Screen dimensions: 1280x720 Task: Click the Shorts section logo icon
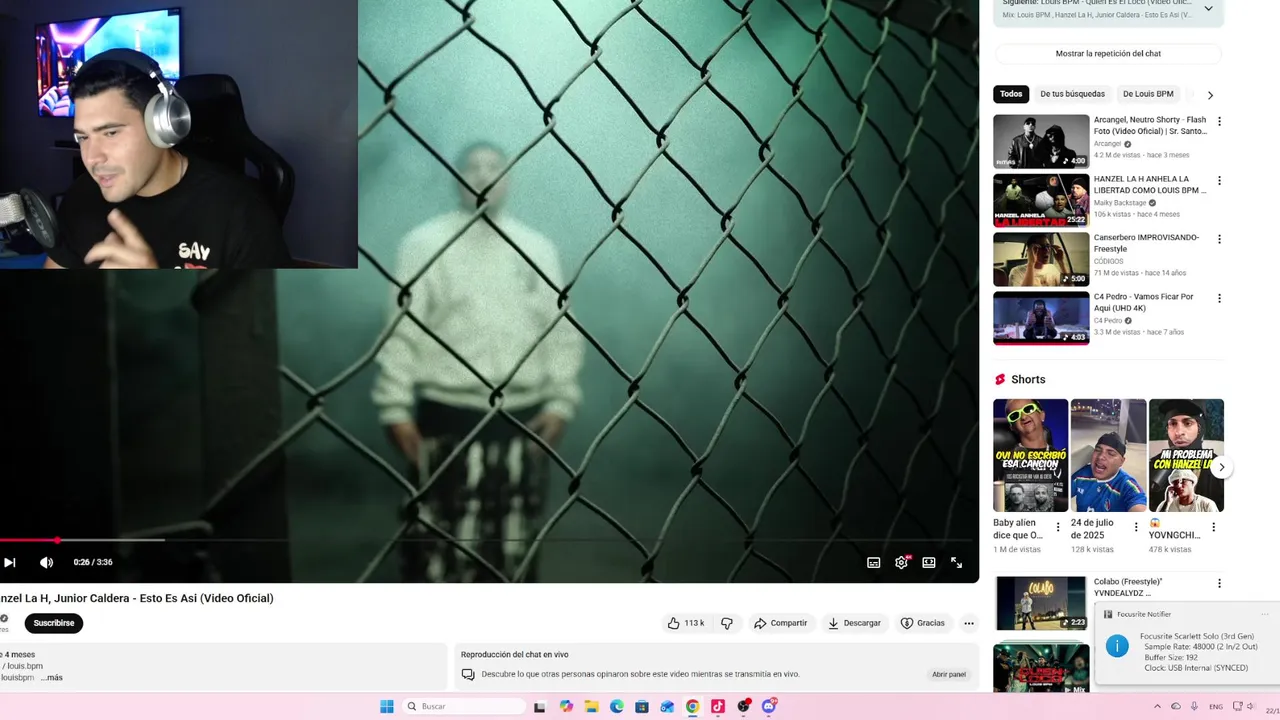point(1000,380)
